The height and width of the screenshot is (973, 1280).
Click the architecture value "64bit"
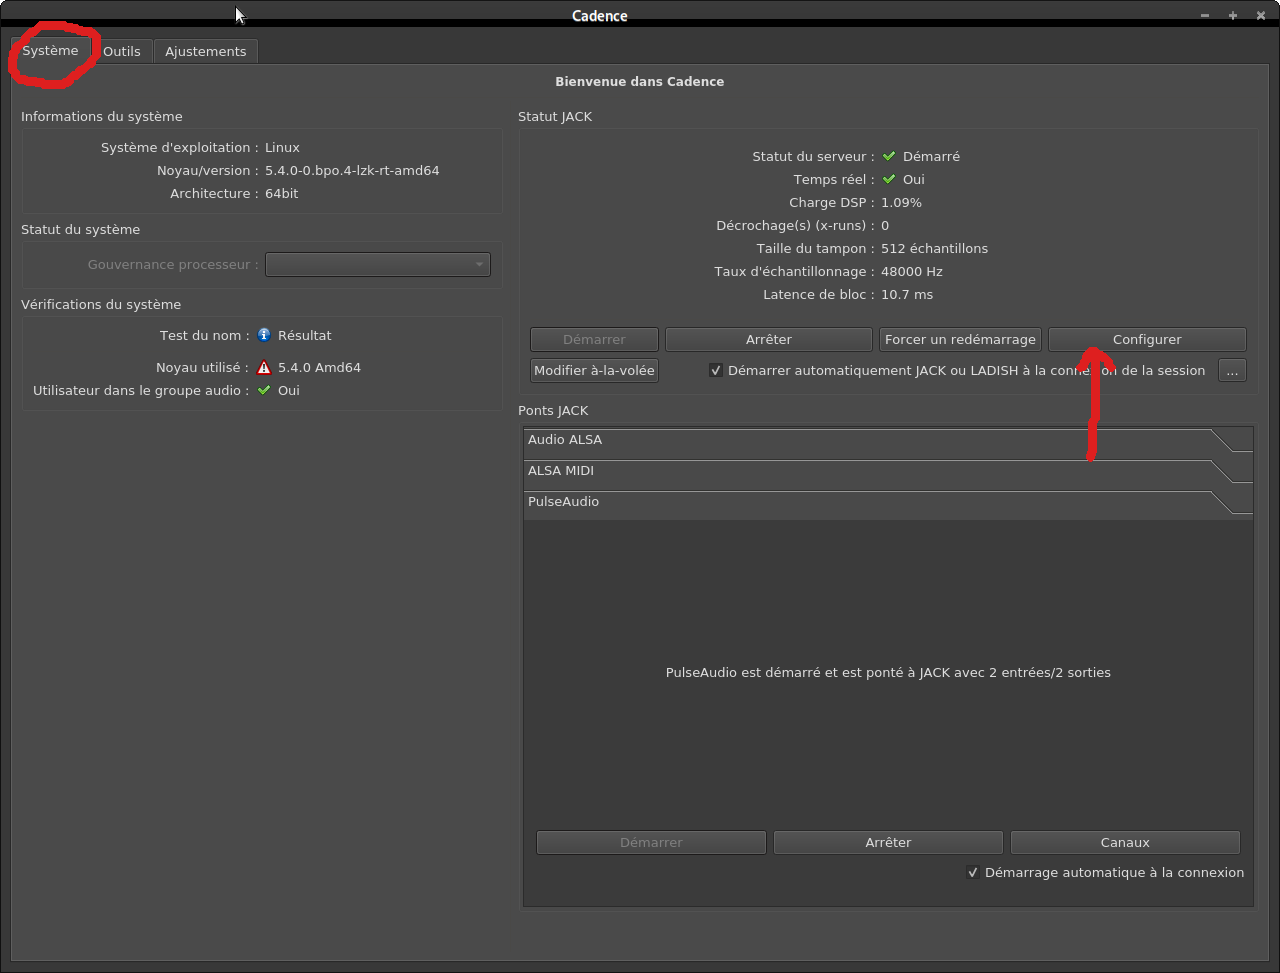tap(281, 193)
